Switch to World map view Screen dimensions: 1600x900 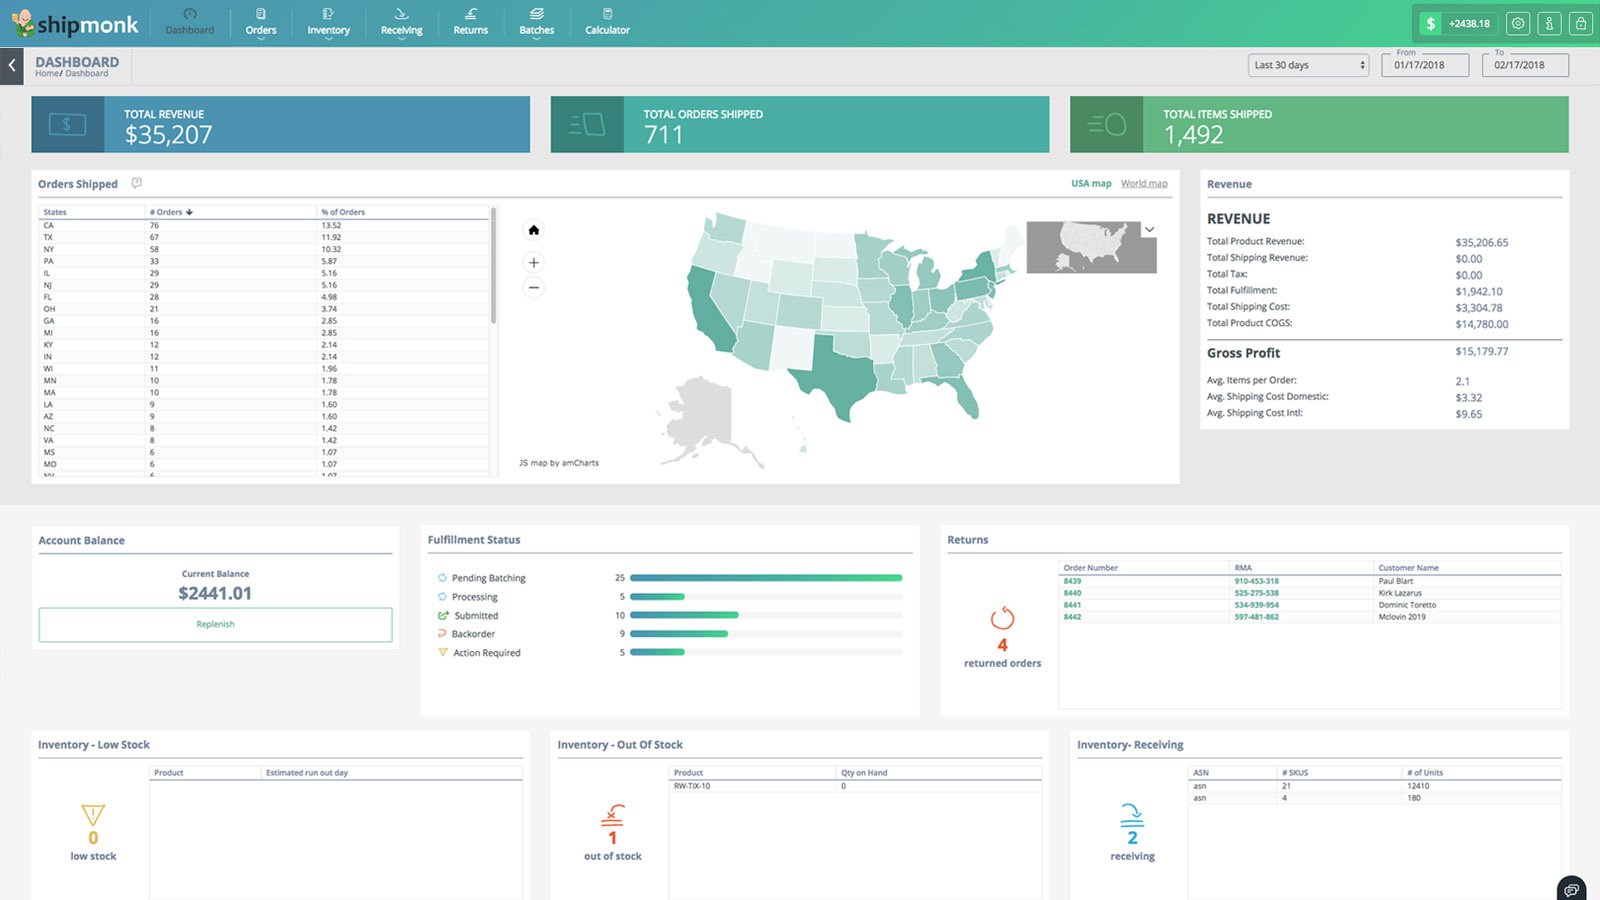1144,184
